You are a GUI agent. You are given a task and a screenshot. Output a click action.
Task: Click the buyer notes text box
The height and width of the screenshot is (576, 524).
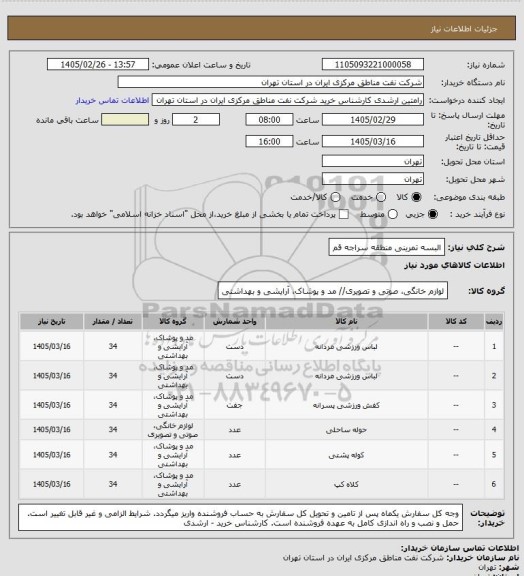(x=240, y=518)
